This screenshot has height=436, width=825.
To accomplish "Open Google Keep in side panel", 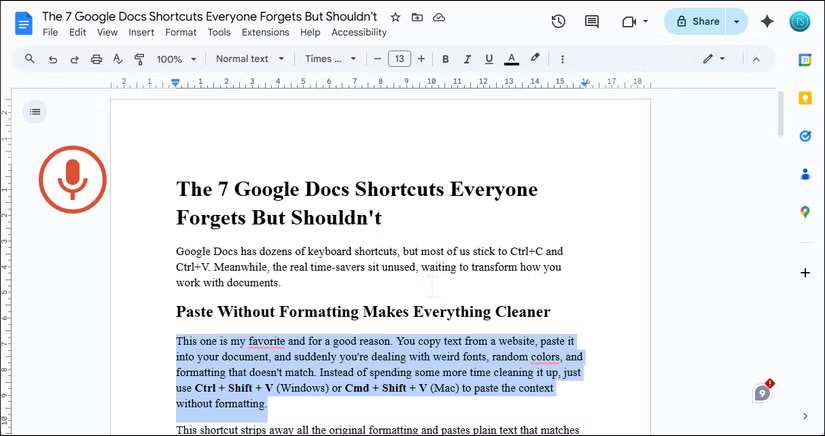I will pos(805,98).
